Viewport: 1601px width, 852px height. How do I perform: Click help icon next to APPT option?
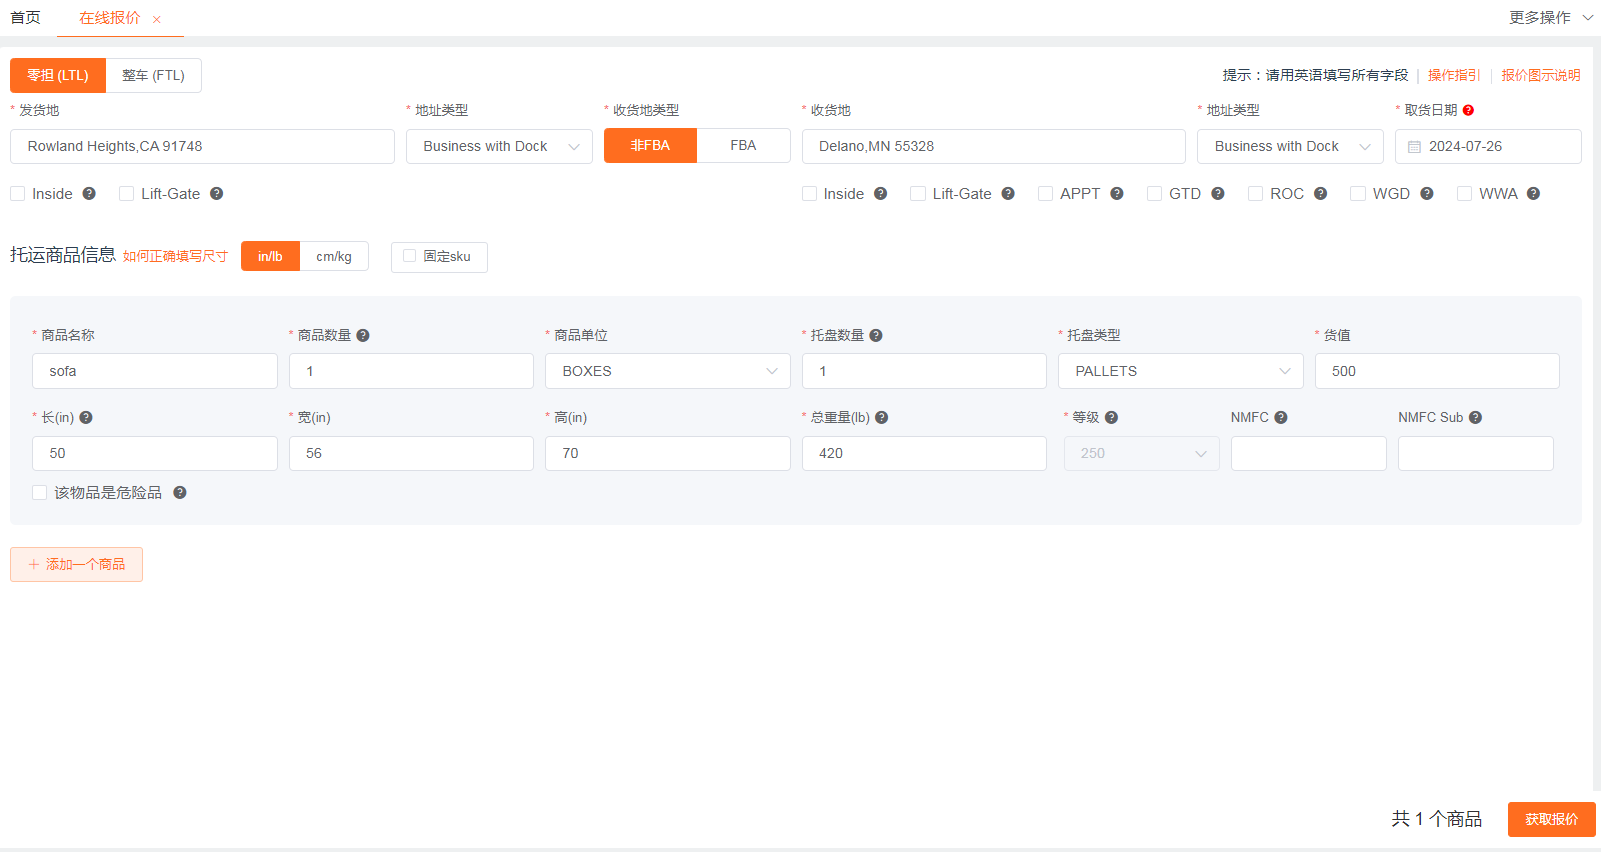(x=1117, y=194)
